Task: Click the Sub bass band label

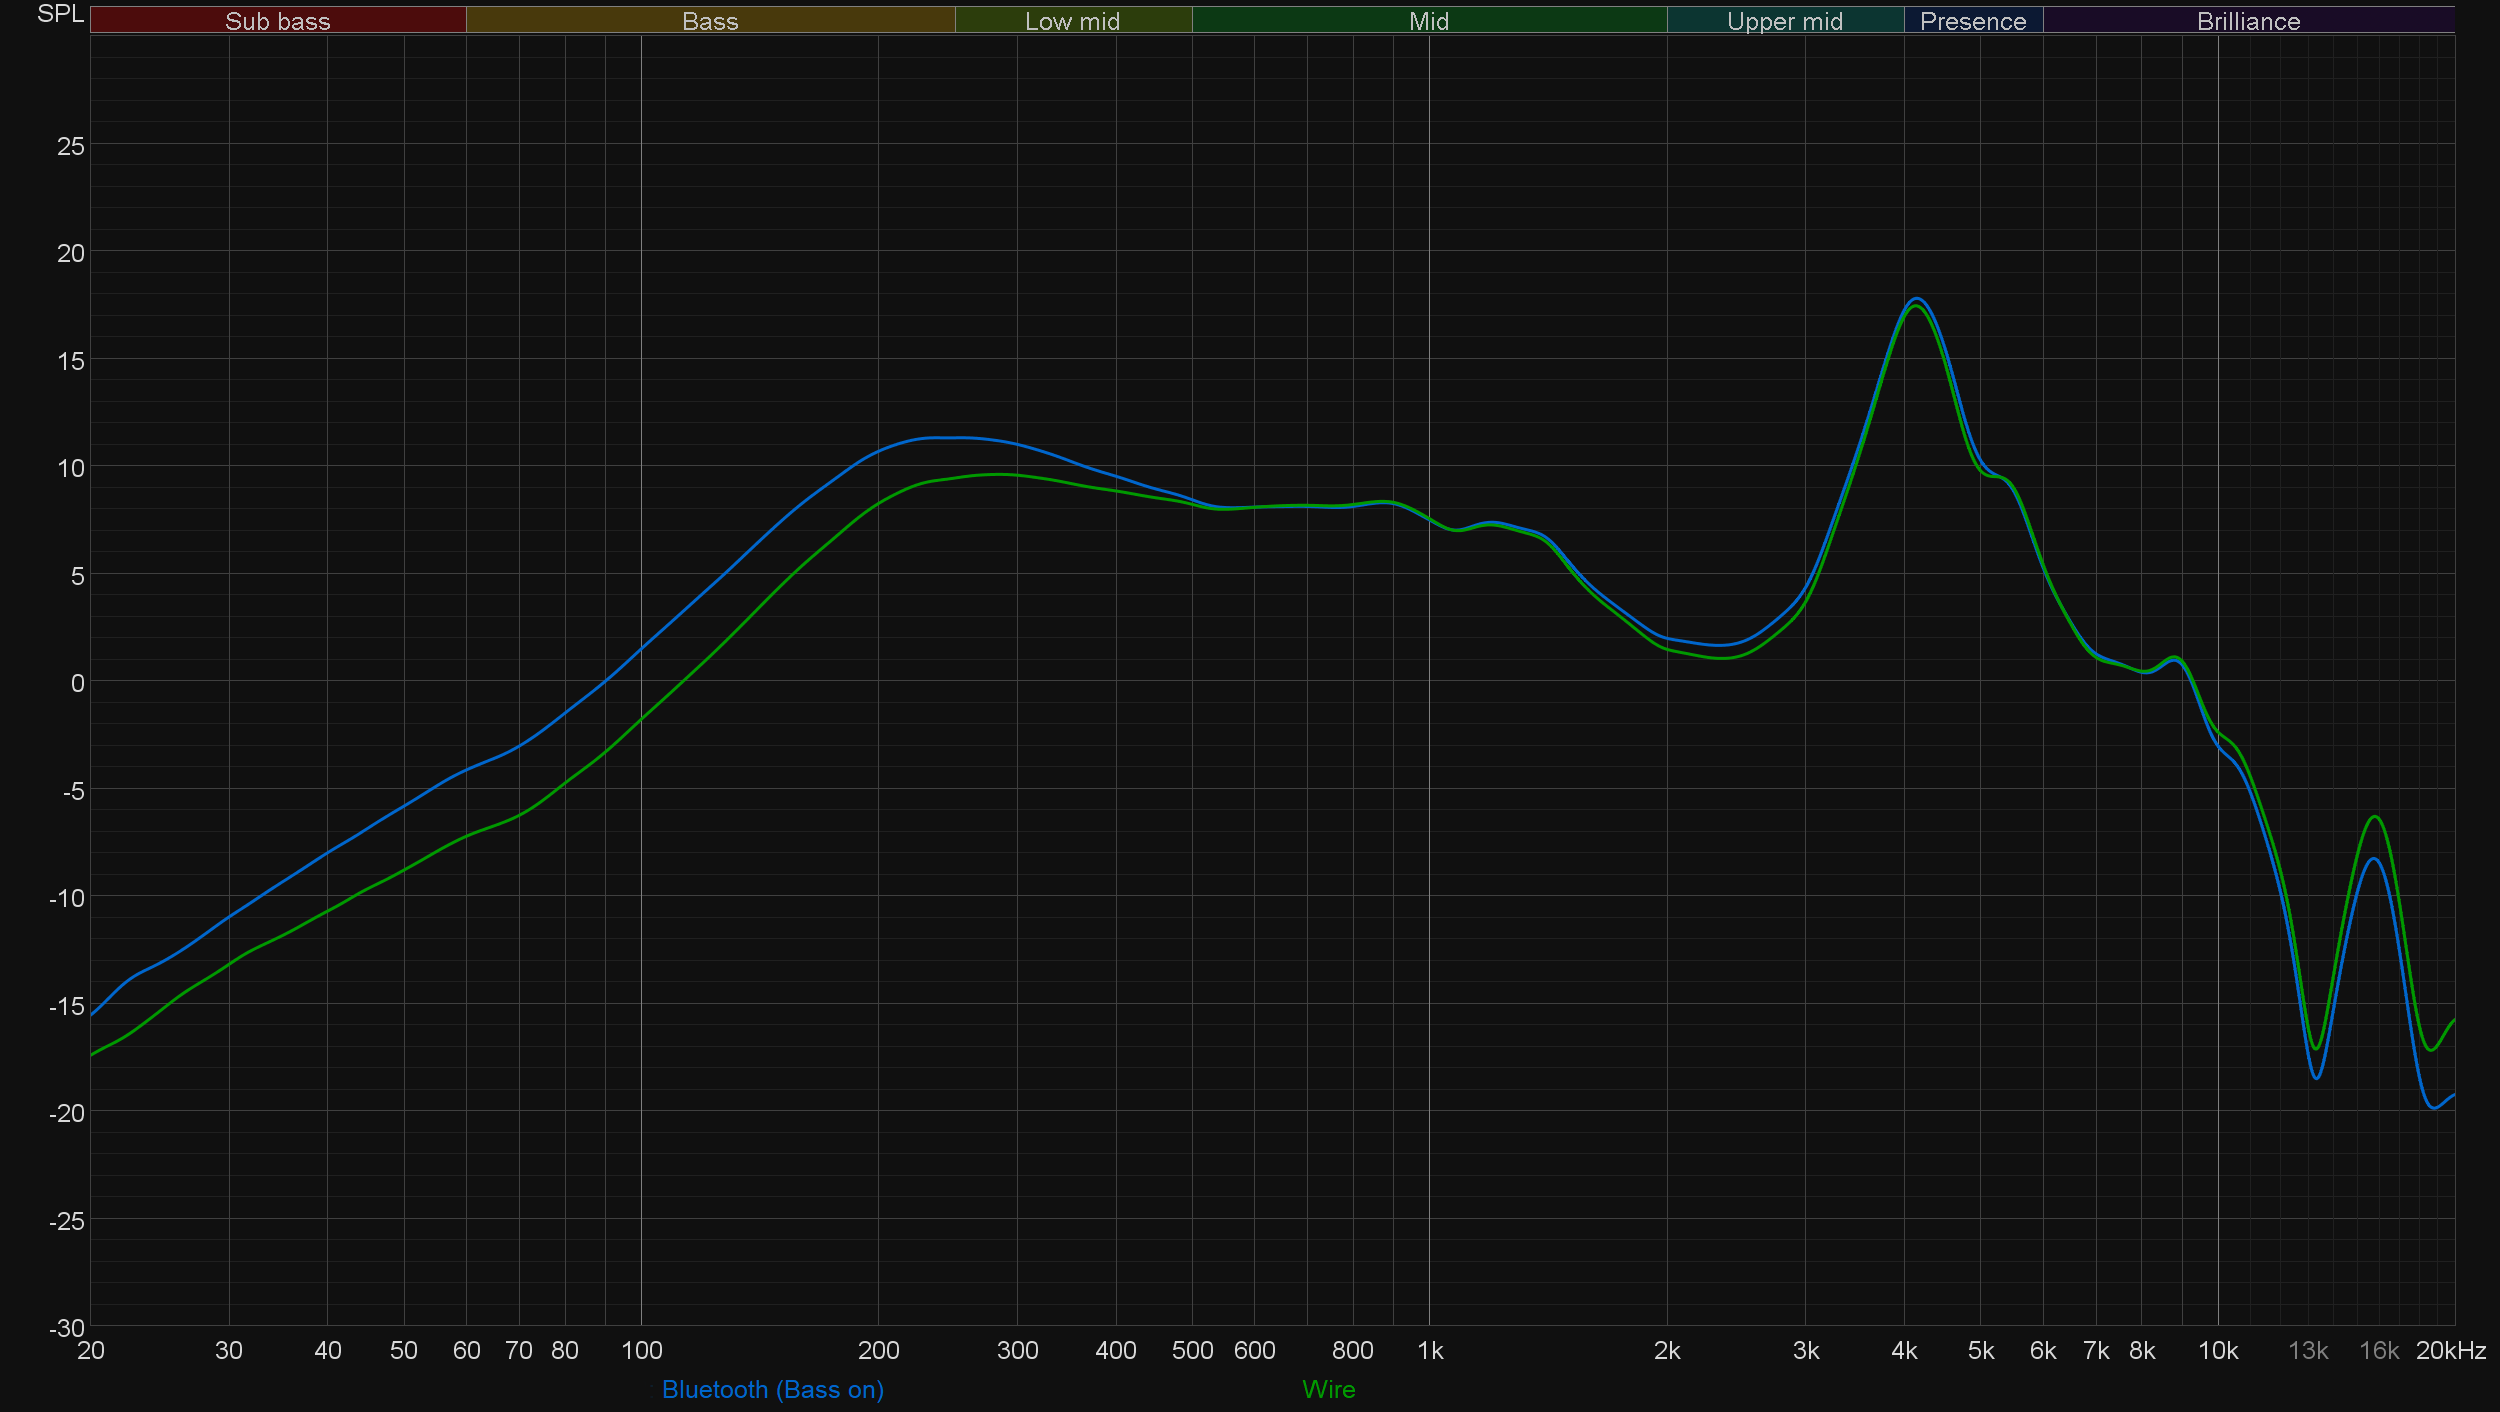Action: (277, 21)
